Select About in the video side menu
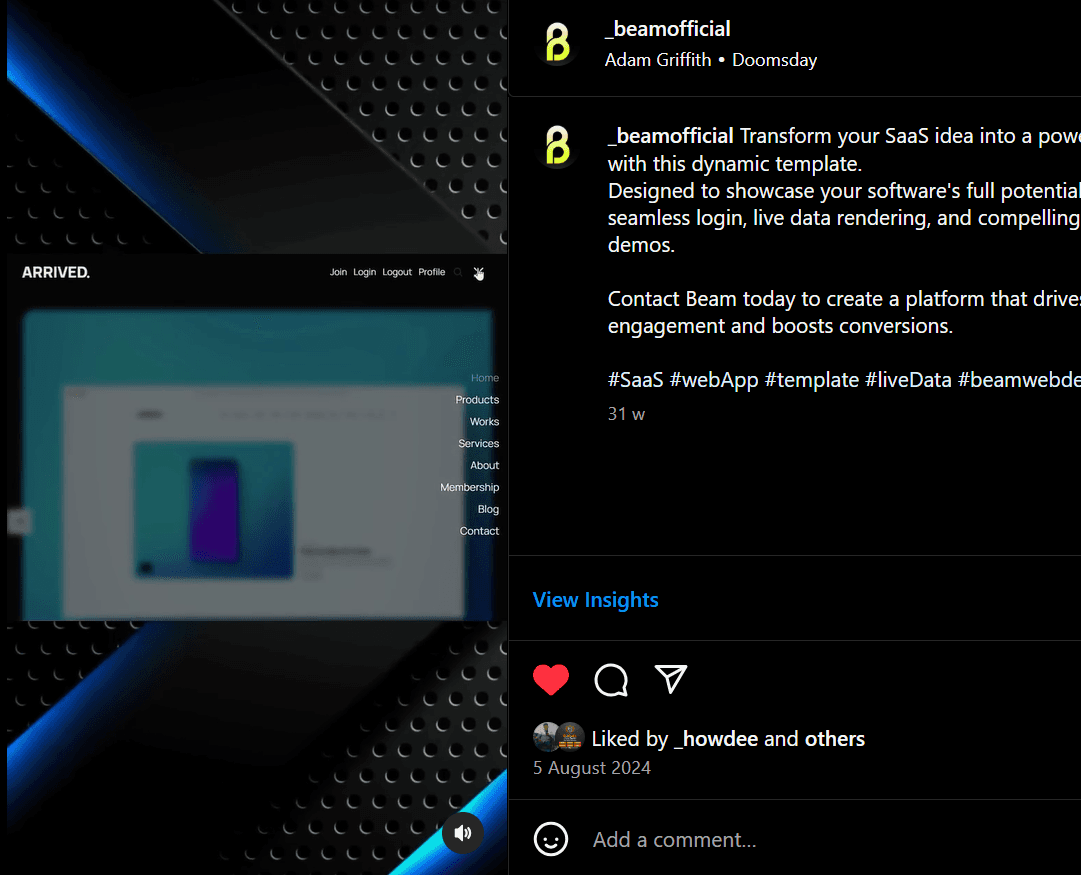Image resolution: width=1081 pixels, height=875 pixels. pos(485,465)
